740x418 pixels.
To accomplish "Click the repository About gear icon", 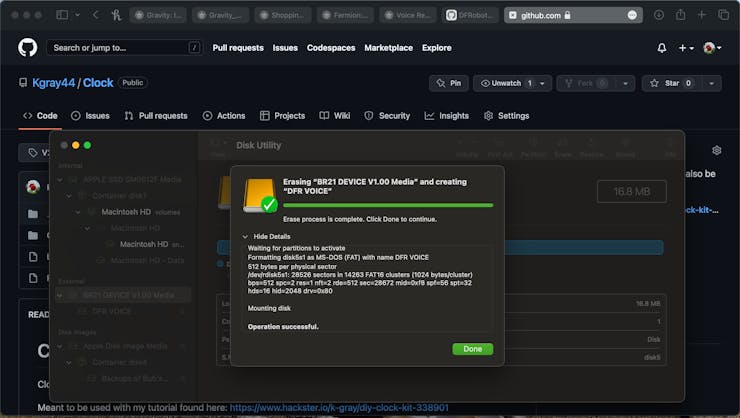I will tap(716, 150).
